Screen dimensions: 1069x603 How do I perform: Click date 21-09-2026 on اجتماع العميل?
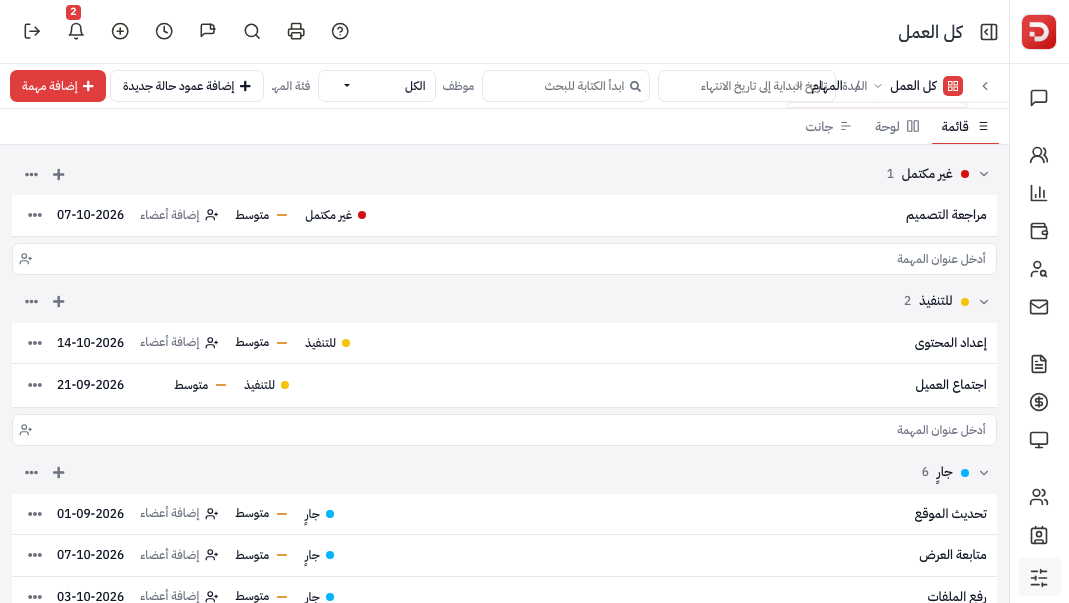tap(91, 385)
